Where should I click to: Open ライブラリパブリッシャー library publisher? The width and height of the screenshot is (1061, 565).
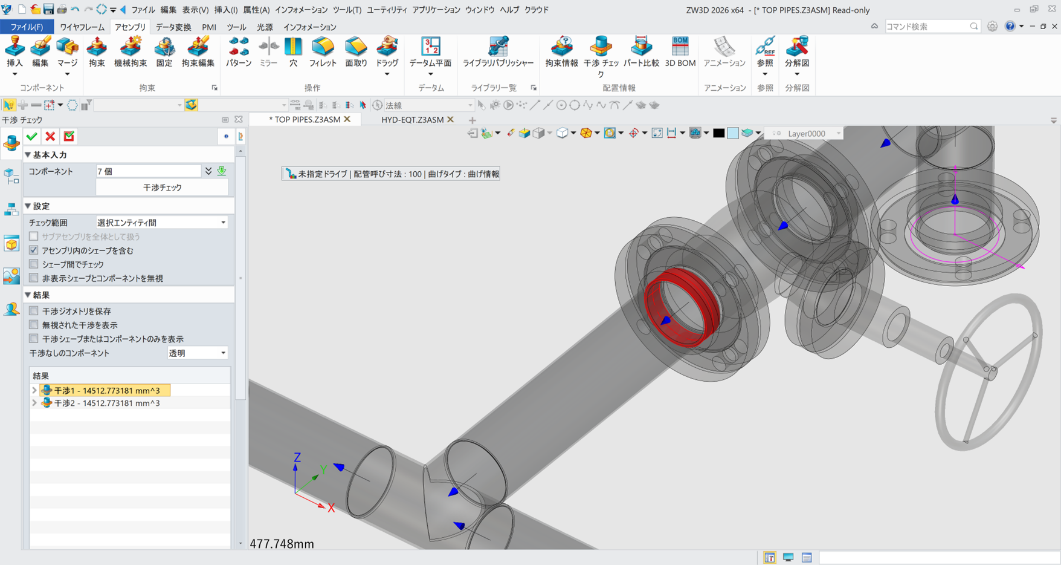(x=498, y=52)
